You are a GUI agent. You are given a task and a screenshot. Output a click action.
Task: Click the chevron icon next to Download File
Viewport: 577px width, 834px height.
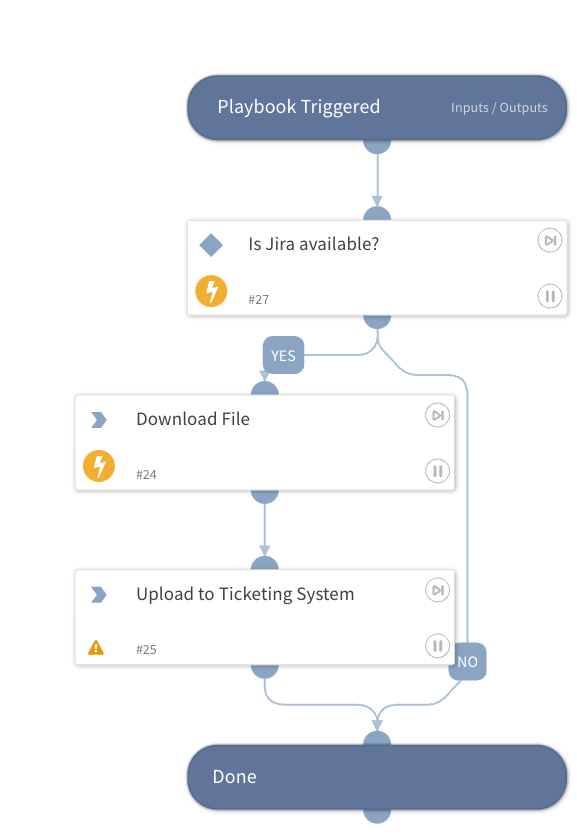(99, 420)
